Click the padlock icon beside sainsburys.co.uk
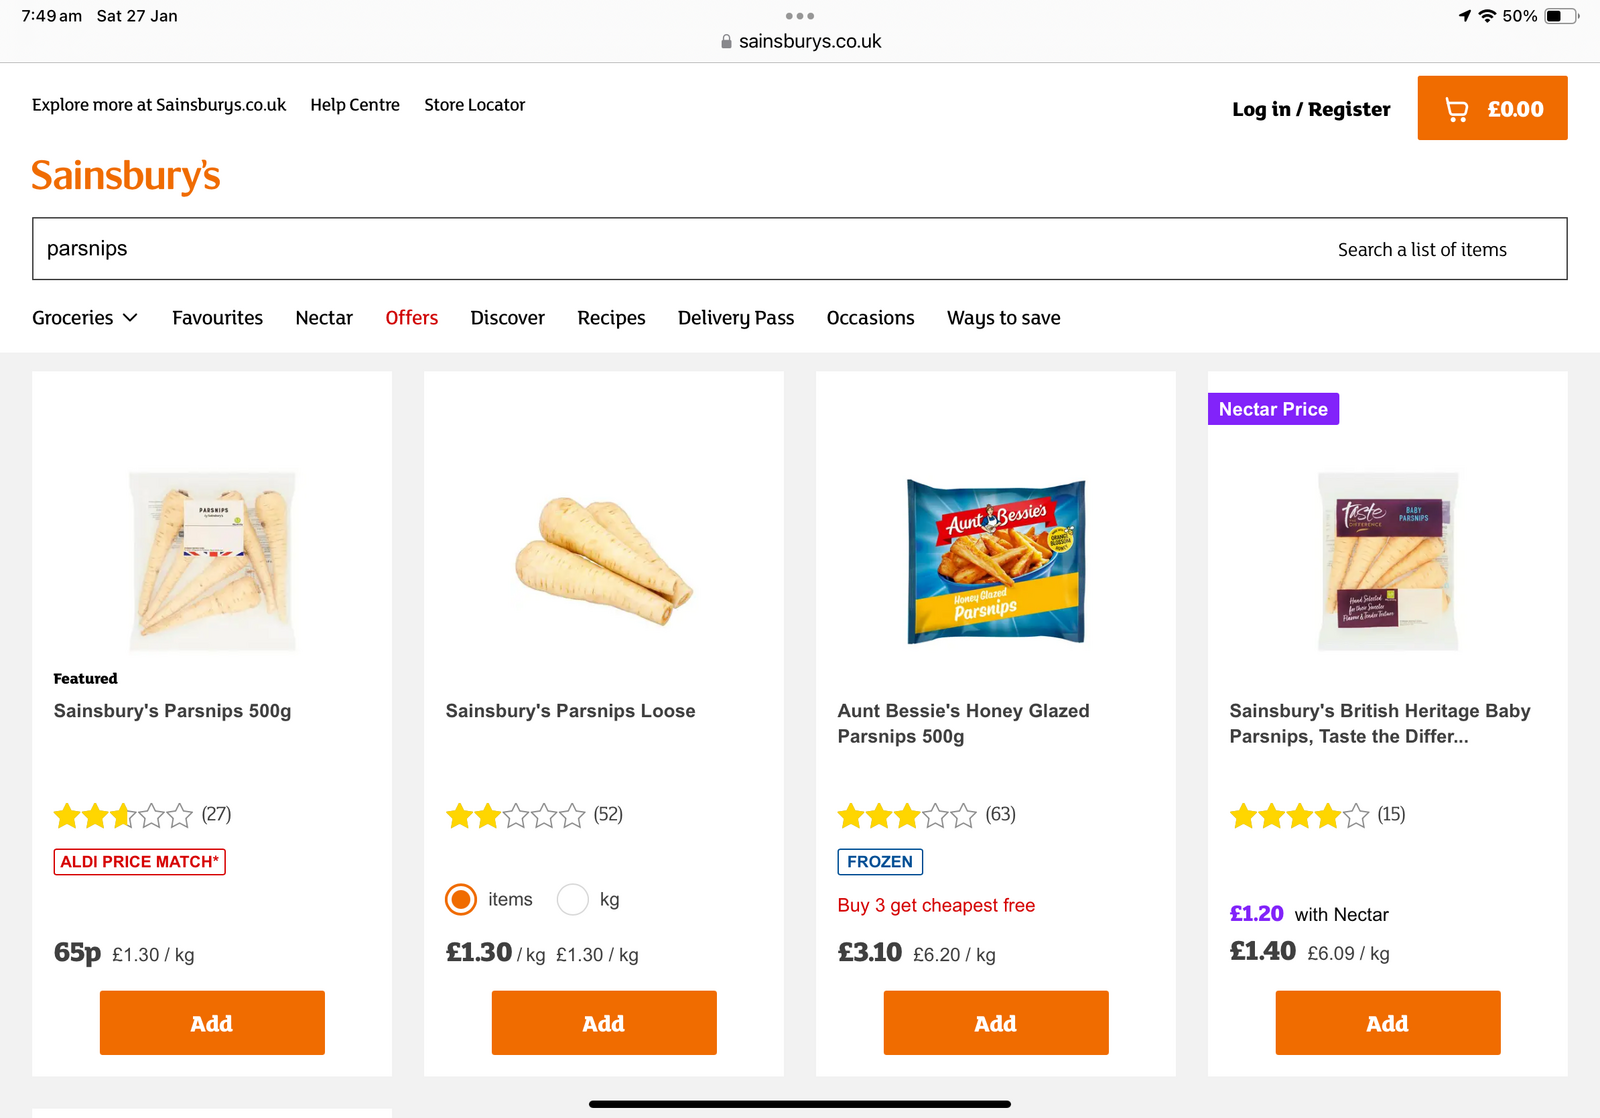 [x=726, y=42]
